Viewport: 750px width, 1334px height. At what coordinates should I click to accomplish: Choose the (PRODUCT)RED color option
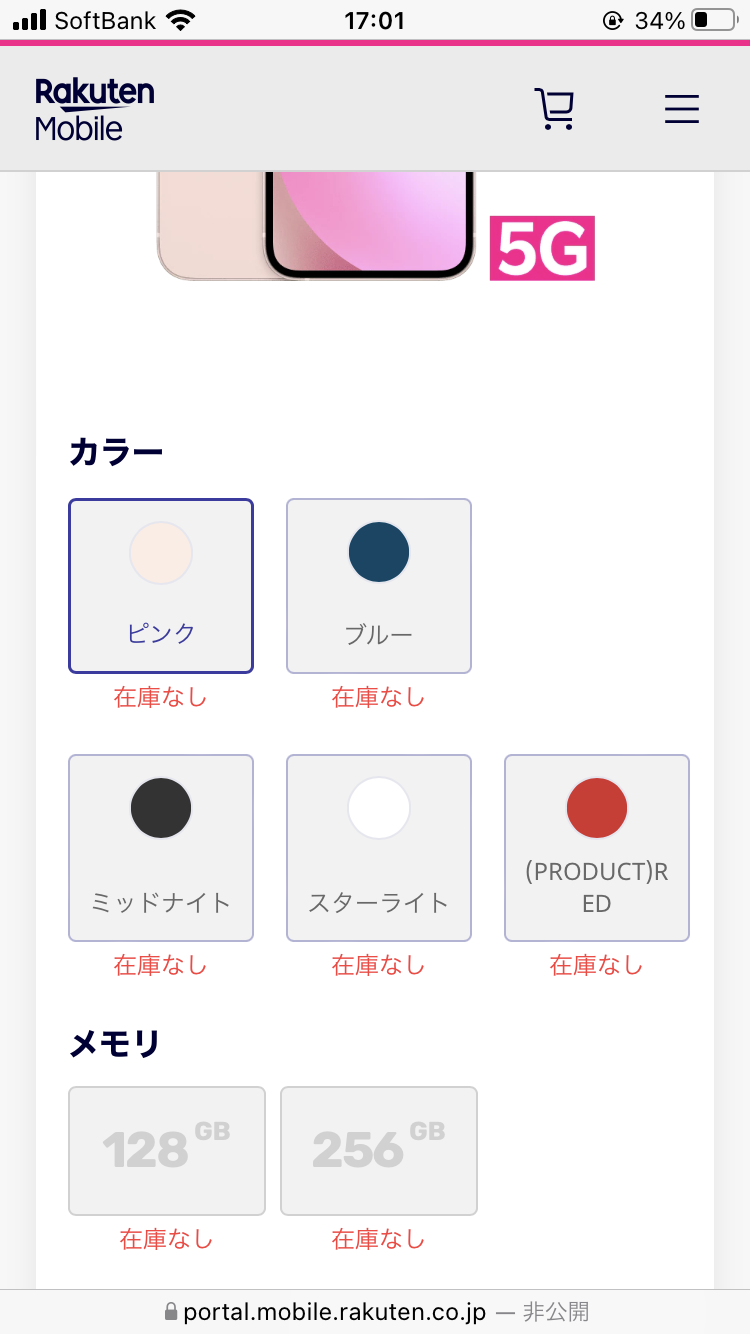coord(597,847)
